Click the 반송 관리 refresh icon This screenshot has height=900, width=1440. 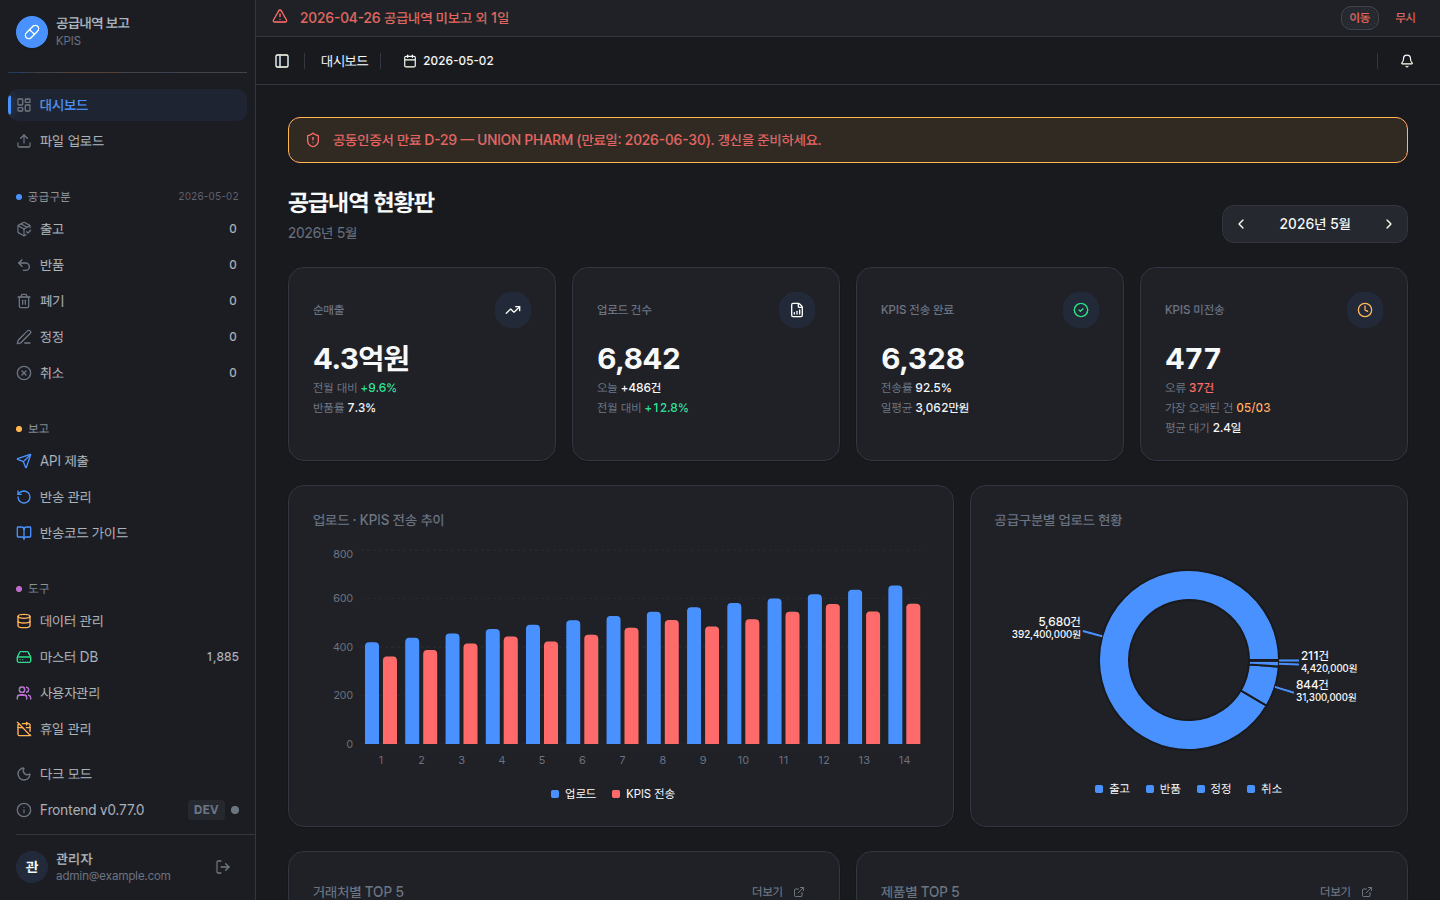coord(24,497)
